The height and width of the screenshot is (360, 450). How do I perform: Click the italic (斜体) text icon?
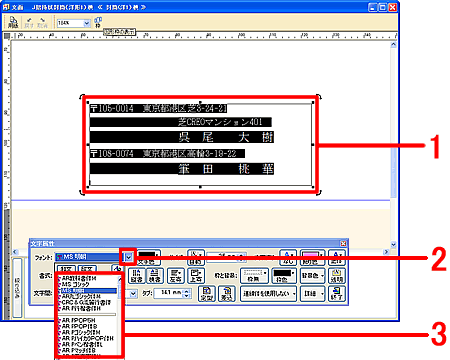click(336, 258)
